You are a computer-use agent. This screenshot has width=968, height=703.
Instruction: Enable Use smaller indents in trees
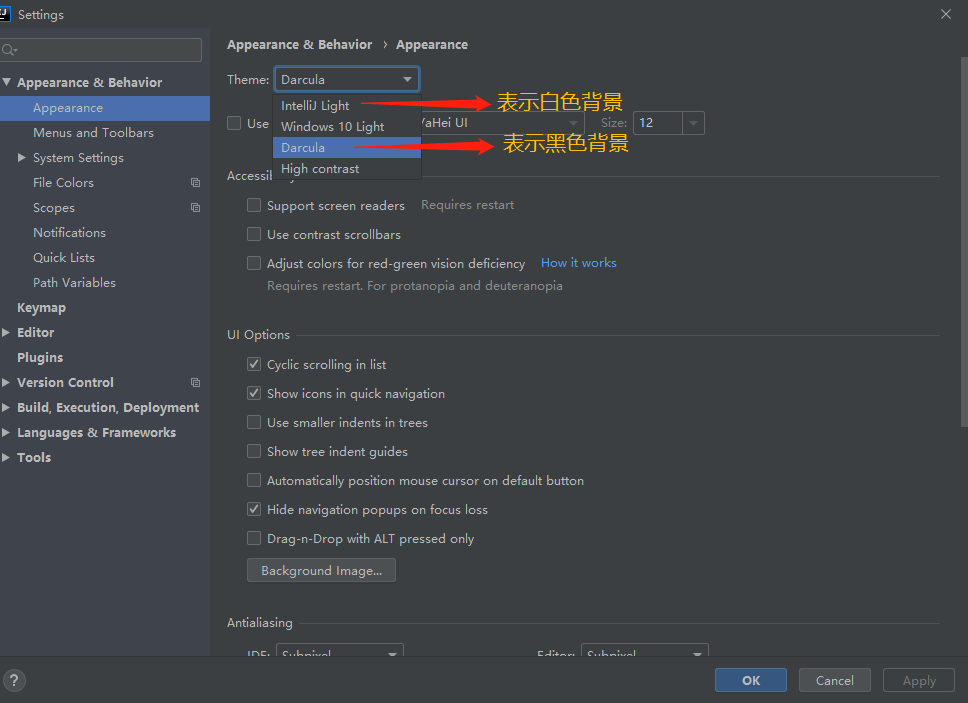pos(254,422)
